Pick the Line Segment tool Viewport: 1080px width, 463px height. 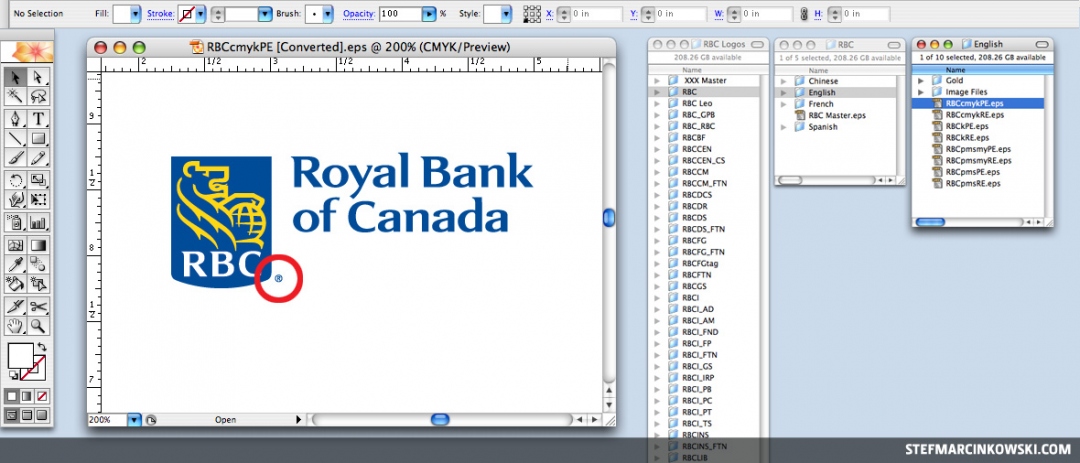(16, 138)
